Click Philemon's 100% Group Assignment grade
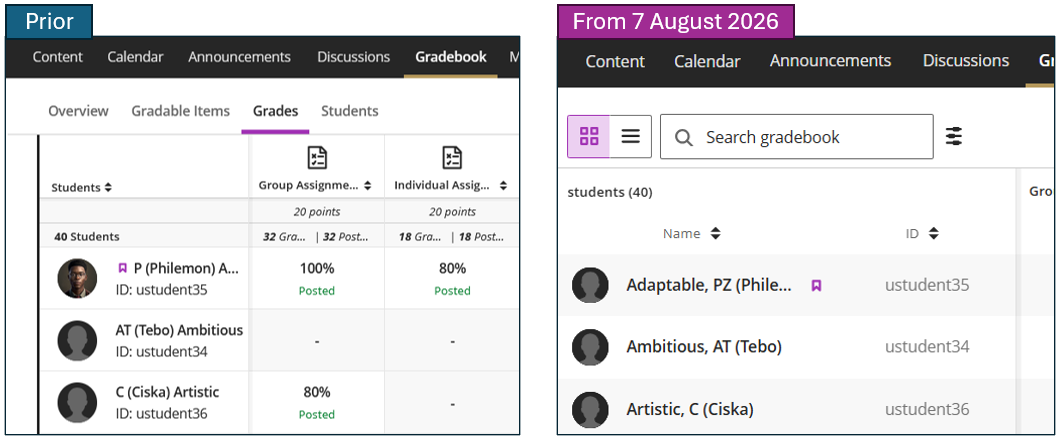Image resolution: width=1057 pixels, height=436 pixels. [x=317, y=268]
